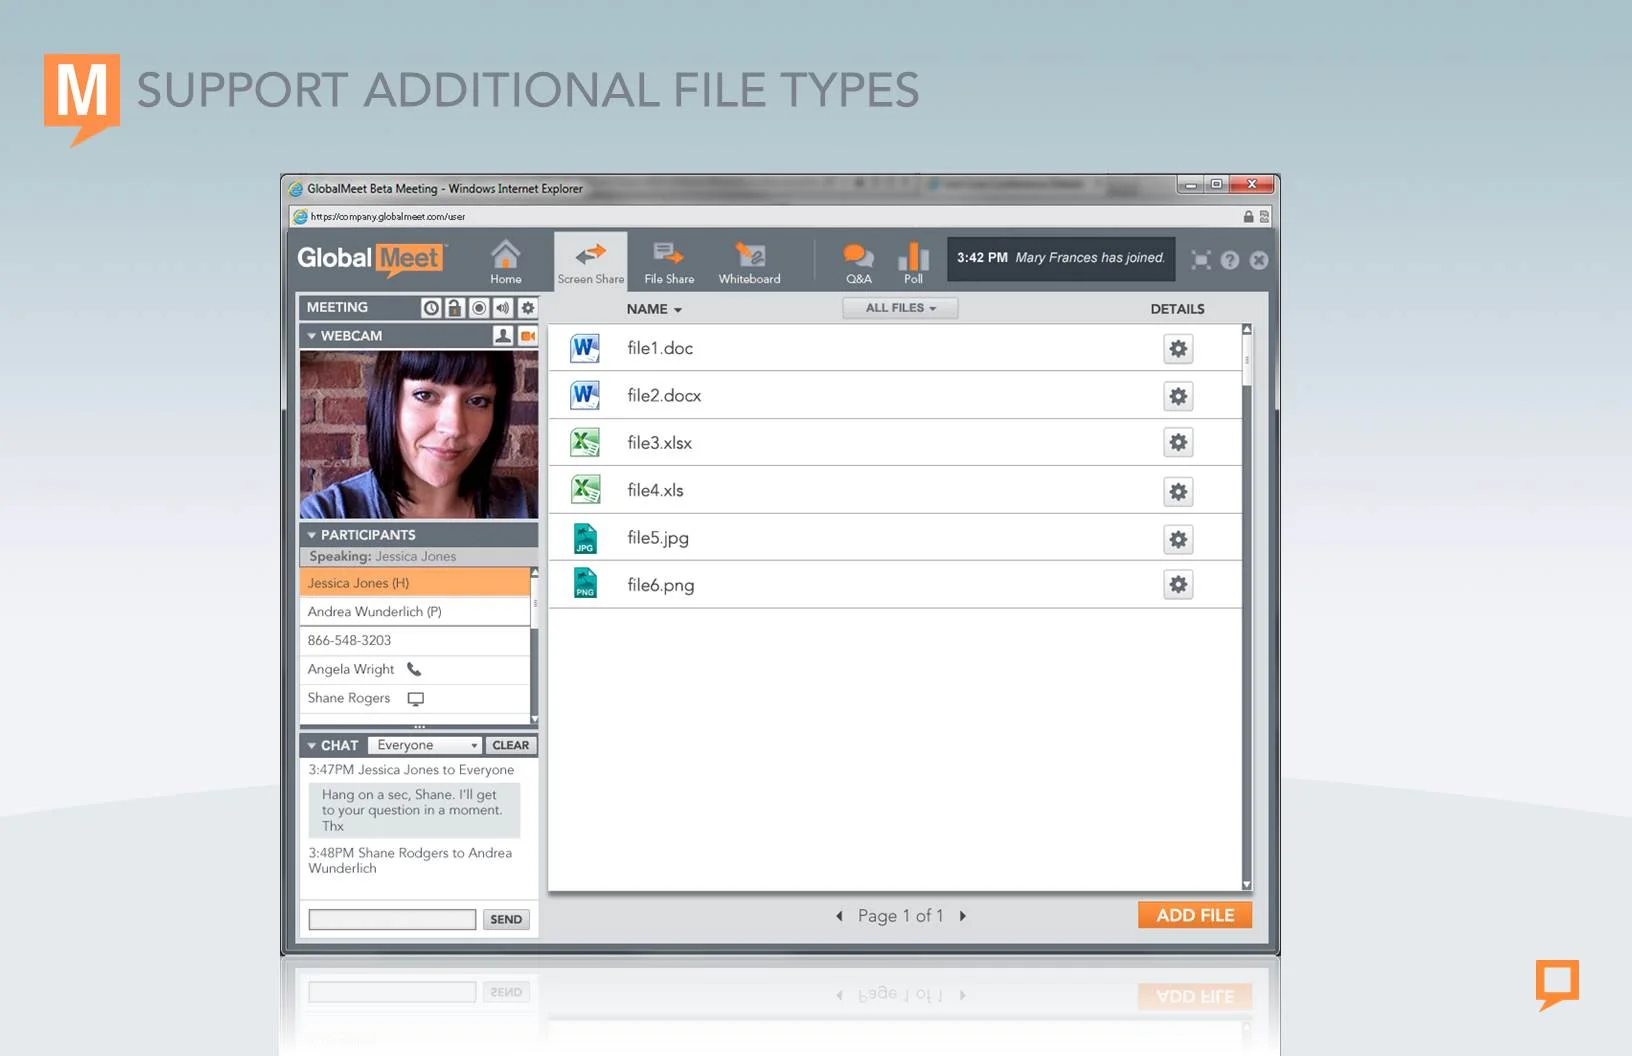This screenshot has width=1632, height=1056.
Task: Open details gear for file5.jpg
Action: click(x=1178, y=539)
